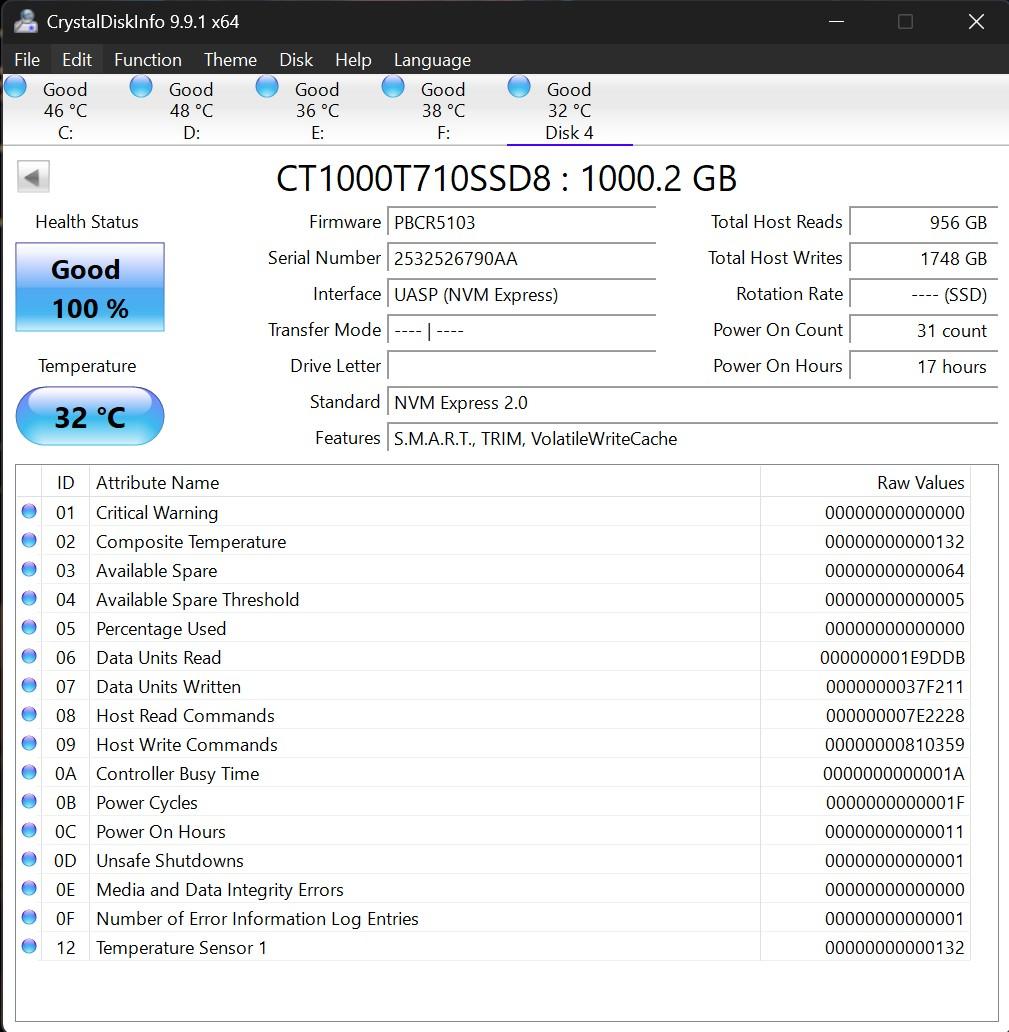Click the CrystalDiskInfo app icon in title bar
The image size is (1009, 1032).
coord(26,21)
